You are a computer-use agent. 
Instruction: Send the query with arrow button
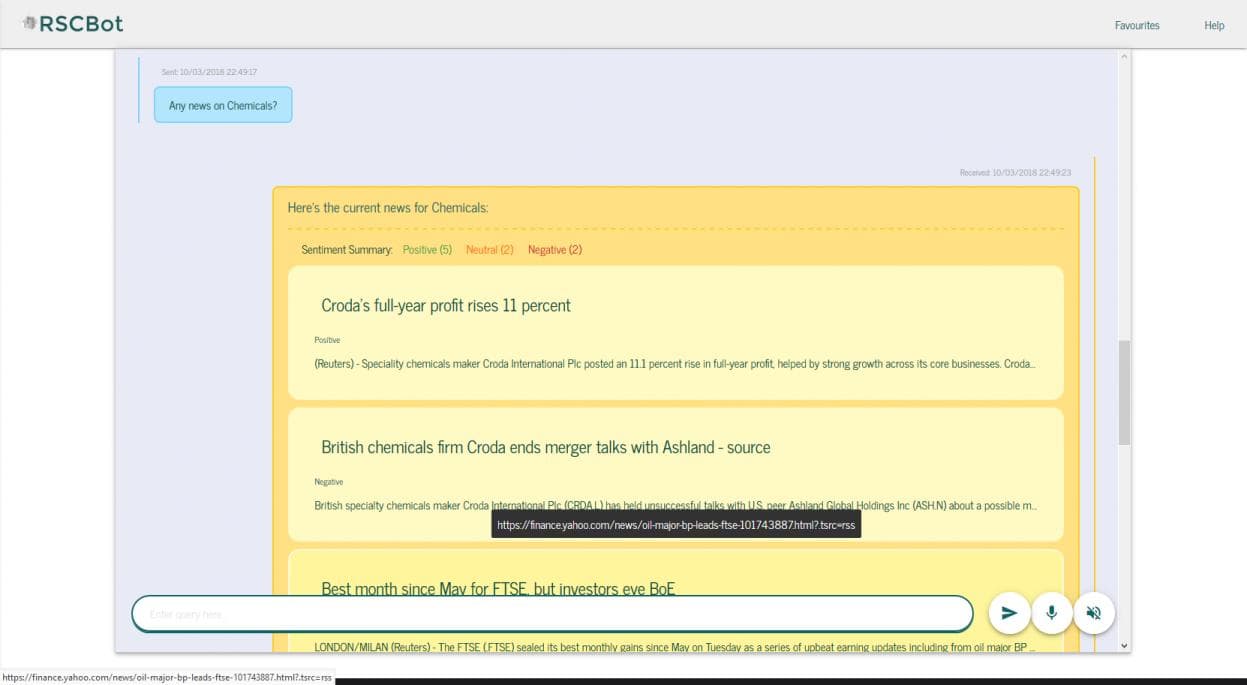1009,613
